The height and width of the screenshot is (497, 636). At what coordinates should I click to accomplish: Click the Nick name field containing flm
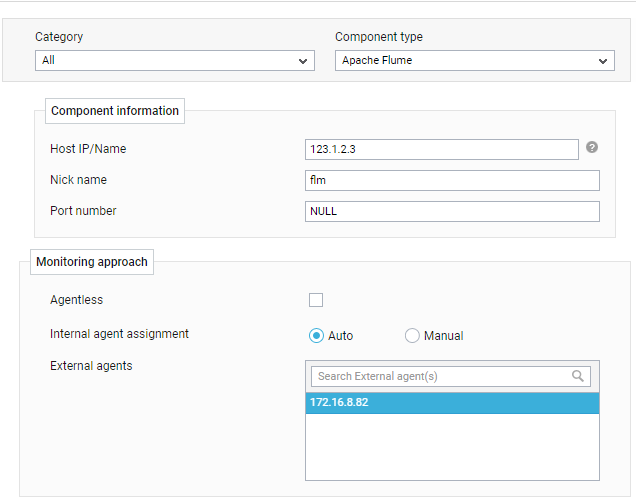click(452, 180)
